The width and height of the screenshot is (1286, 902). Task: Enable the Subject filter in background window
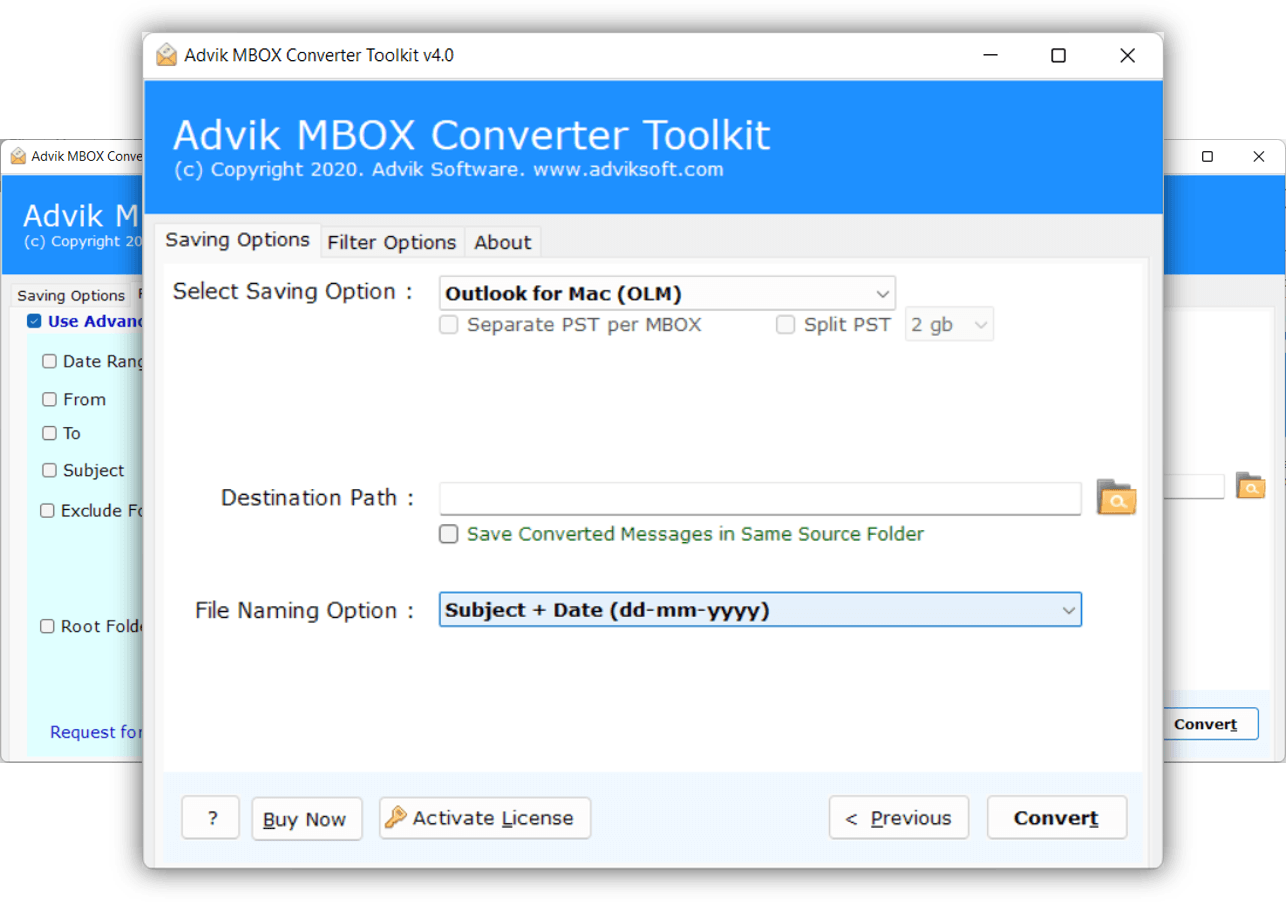(x=49, y=470)
